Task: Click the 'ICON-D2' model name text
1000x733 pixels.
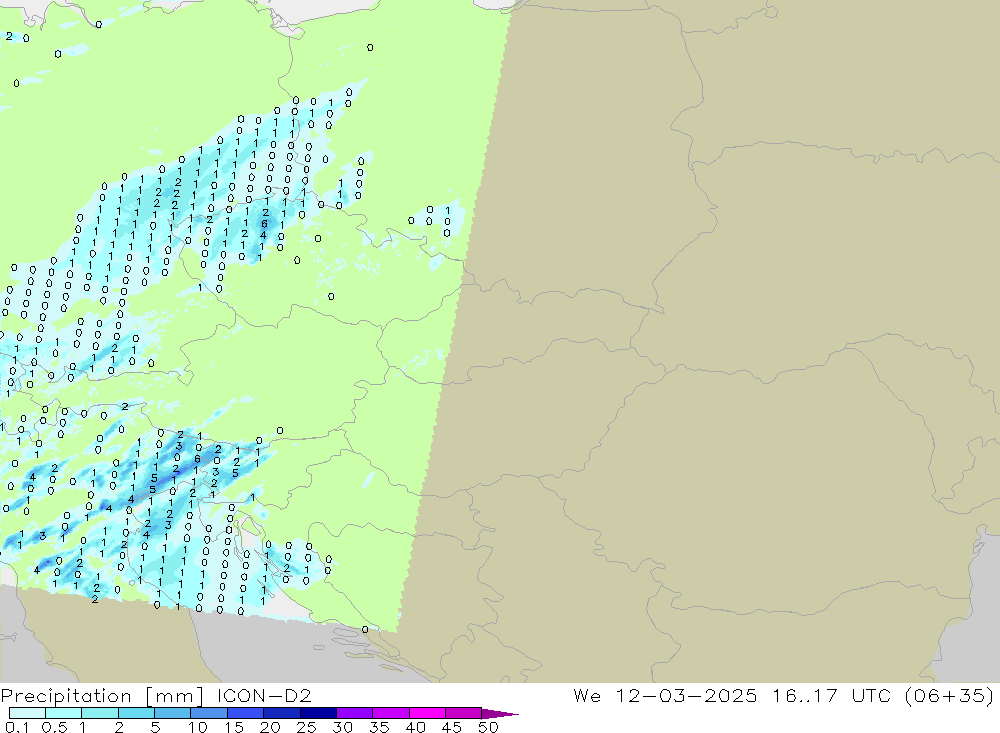Action: 264,695
